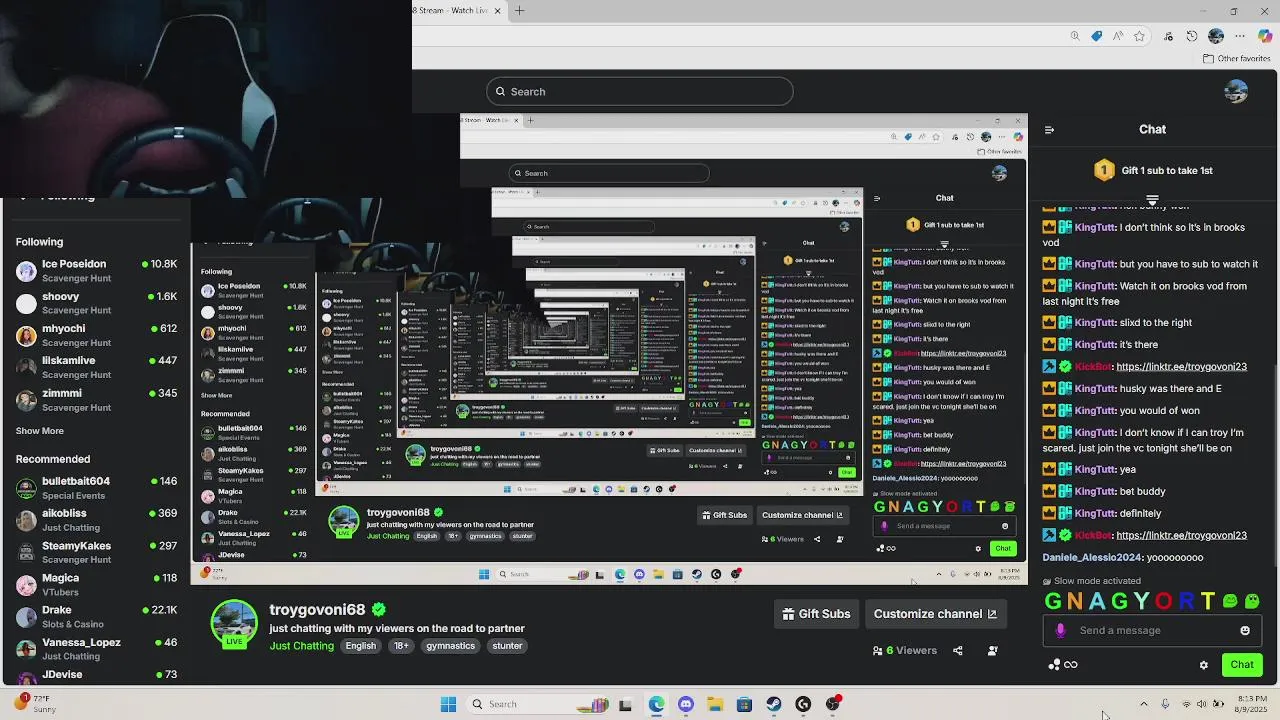Click the 18+ tag under the stream title
The height and width of the screenshot is (720, 1280).
(x=401, y=646)
